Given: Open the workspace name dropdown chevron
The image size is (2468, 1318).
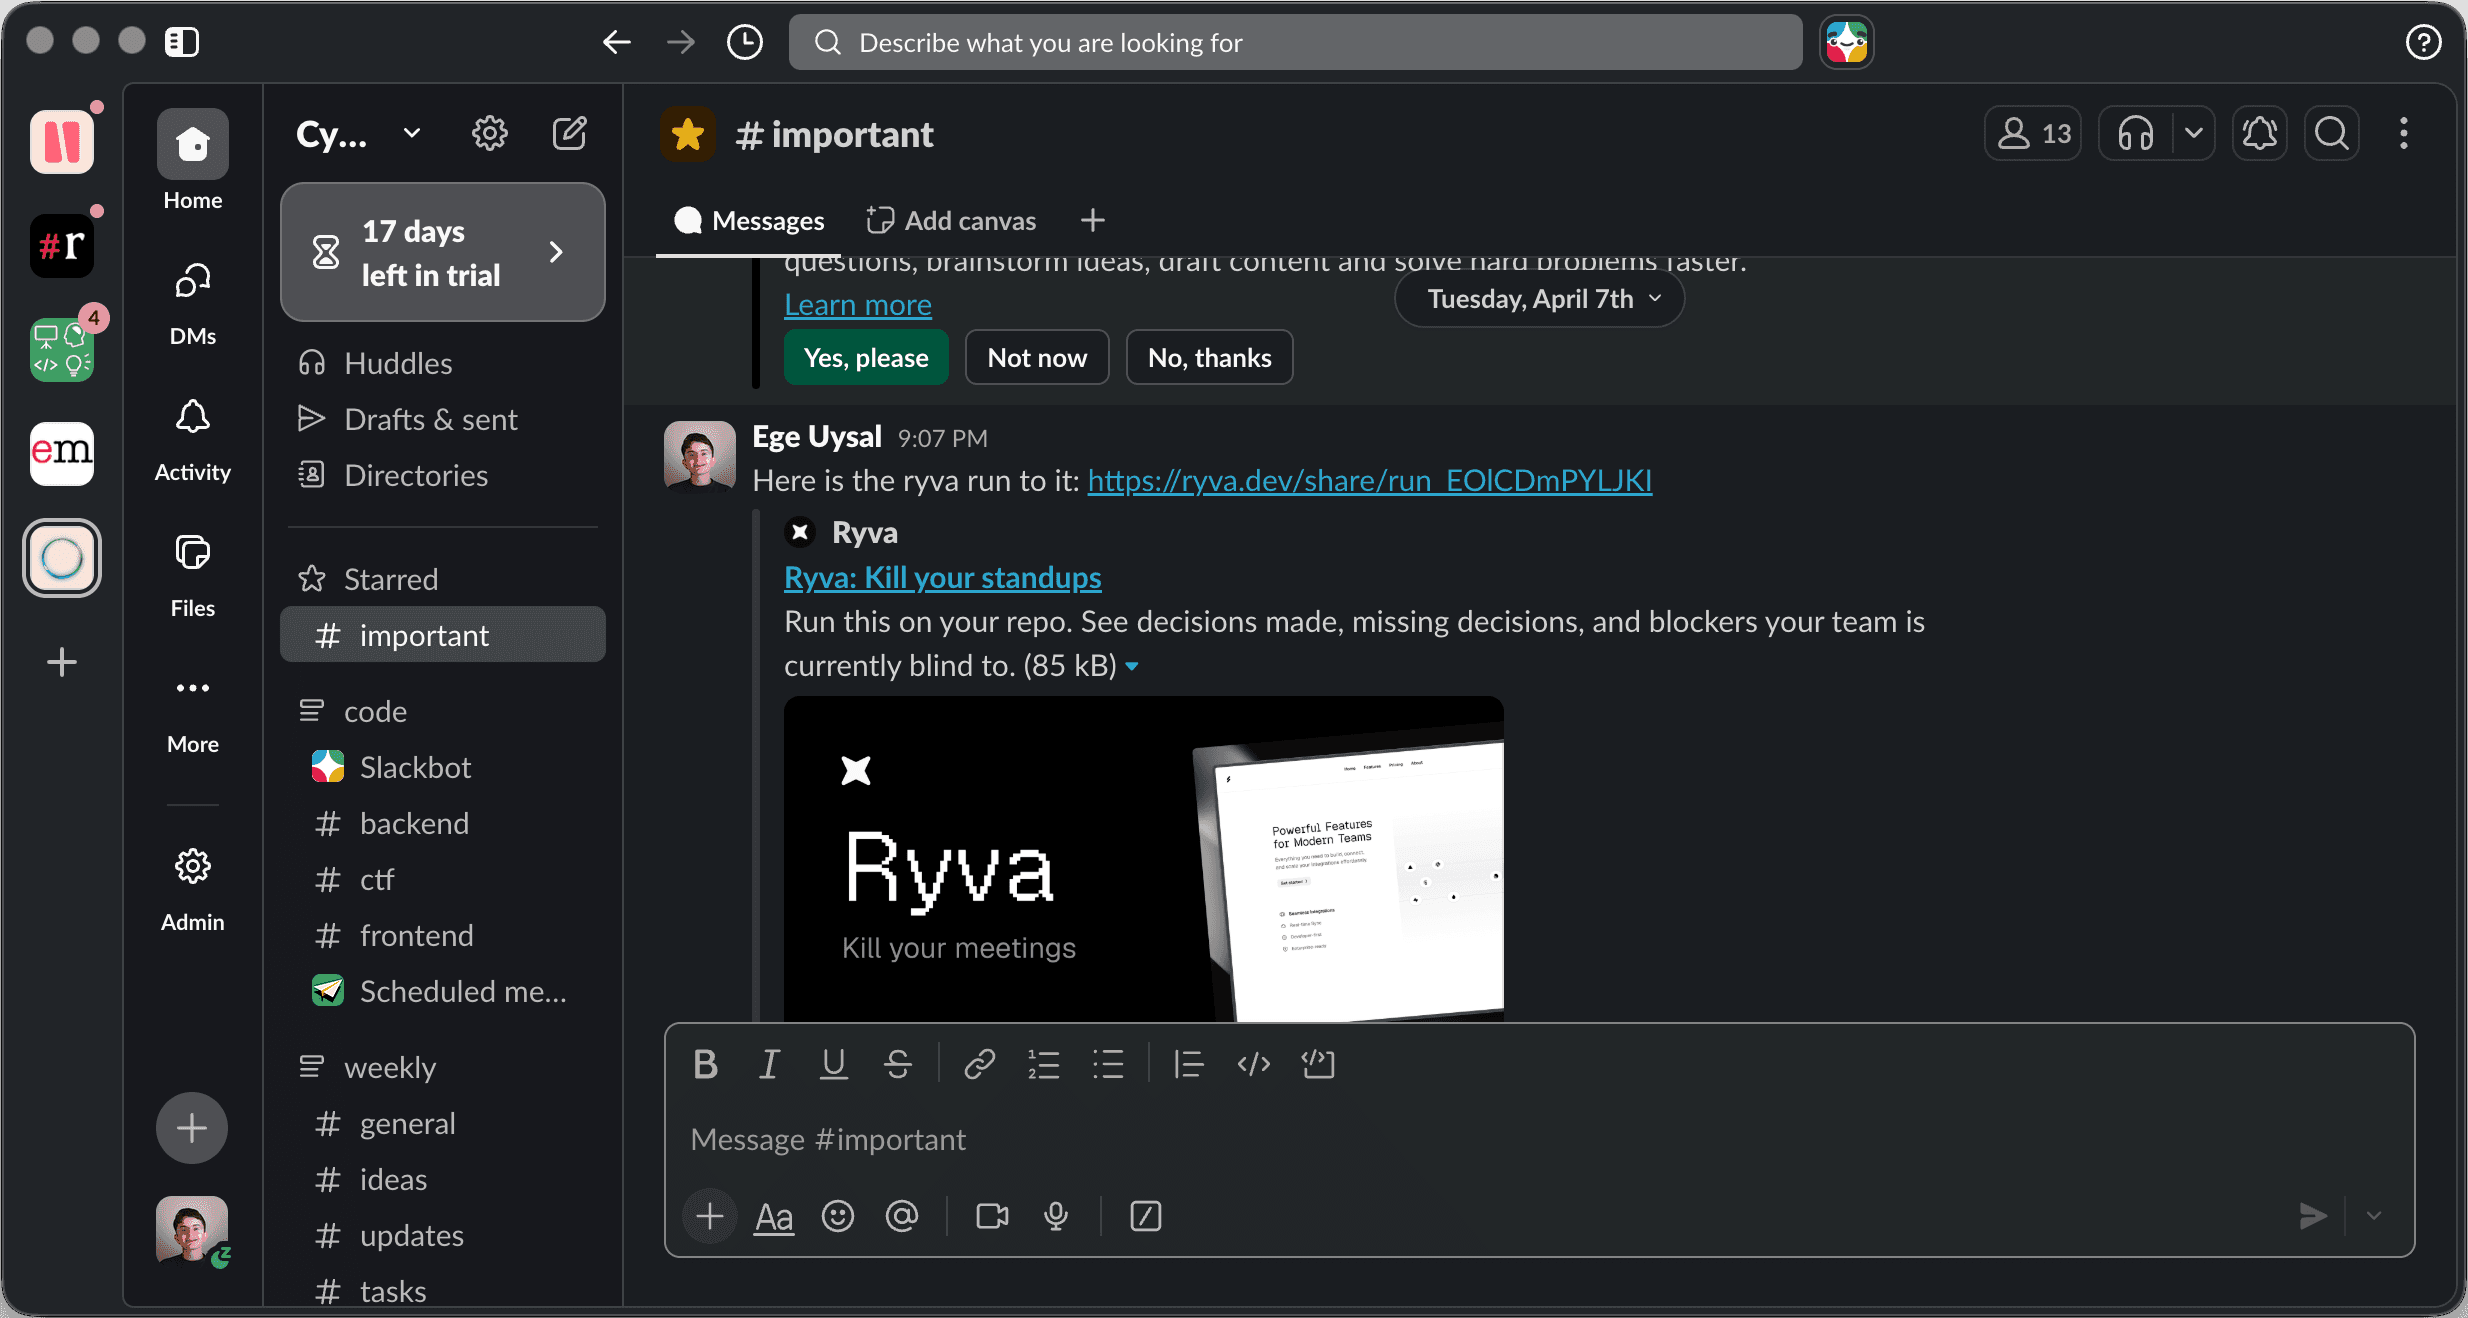Looking at the screenshot, I should point(411,133).
